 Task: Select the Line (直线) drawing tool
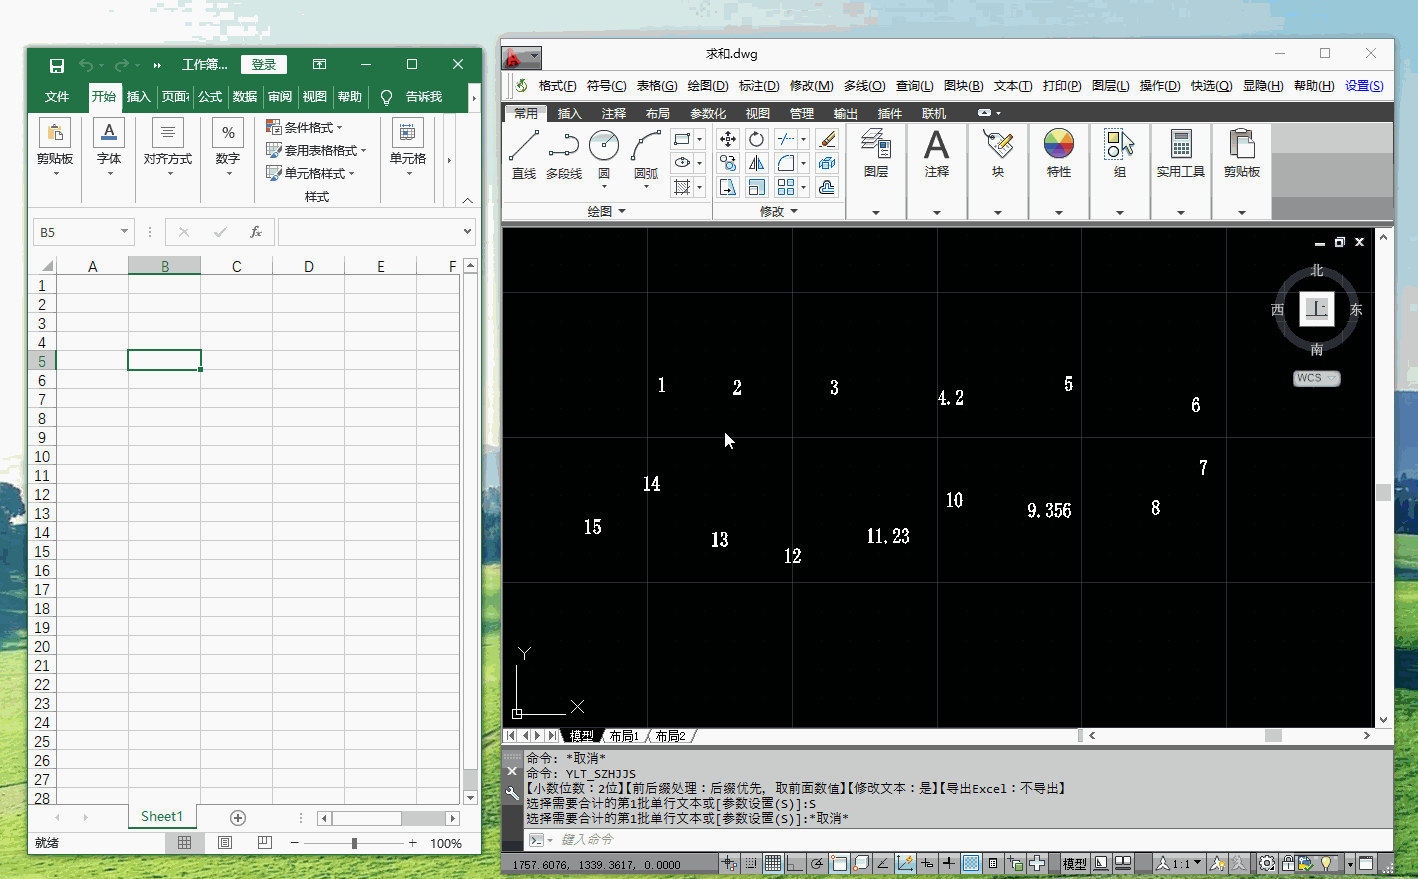pyautogui.click(x=524, y=154)
